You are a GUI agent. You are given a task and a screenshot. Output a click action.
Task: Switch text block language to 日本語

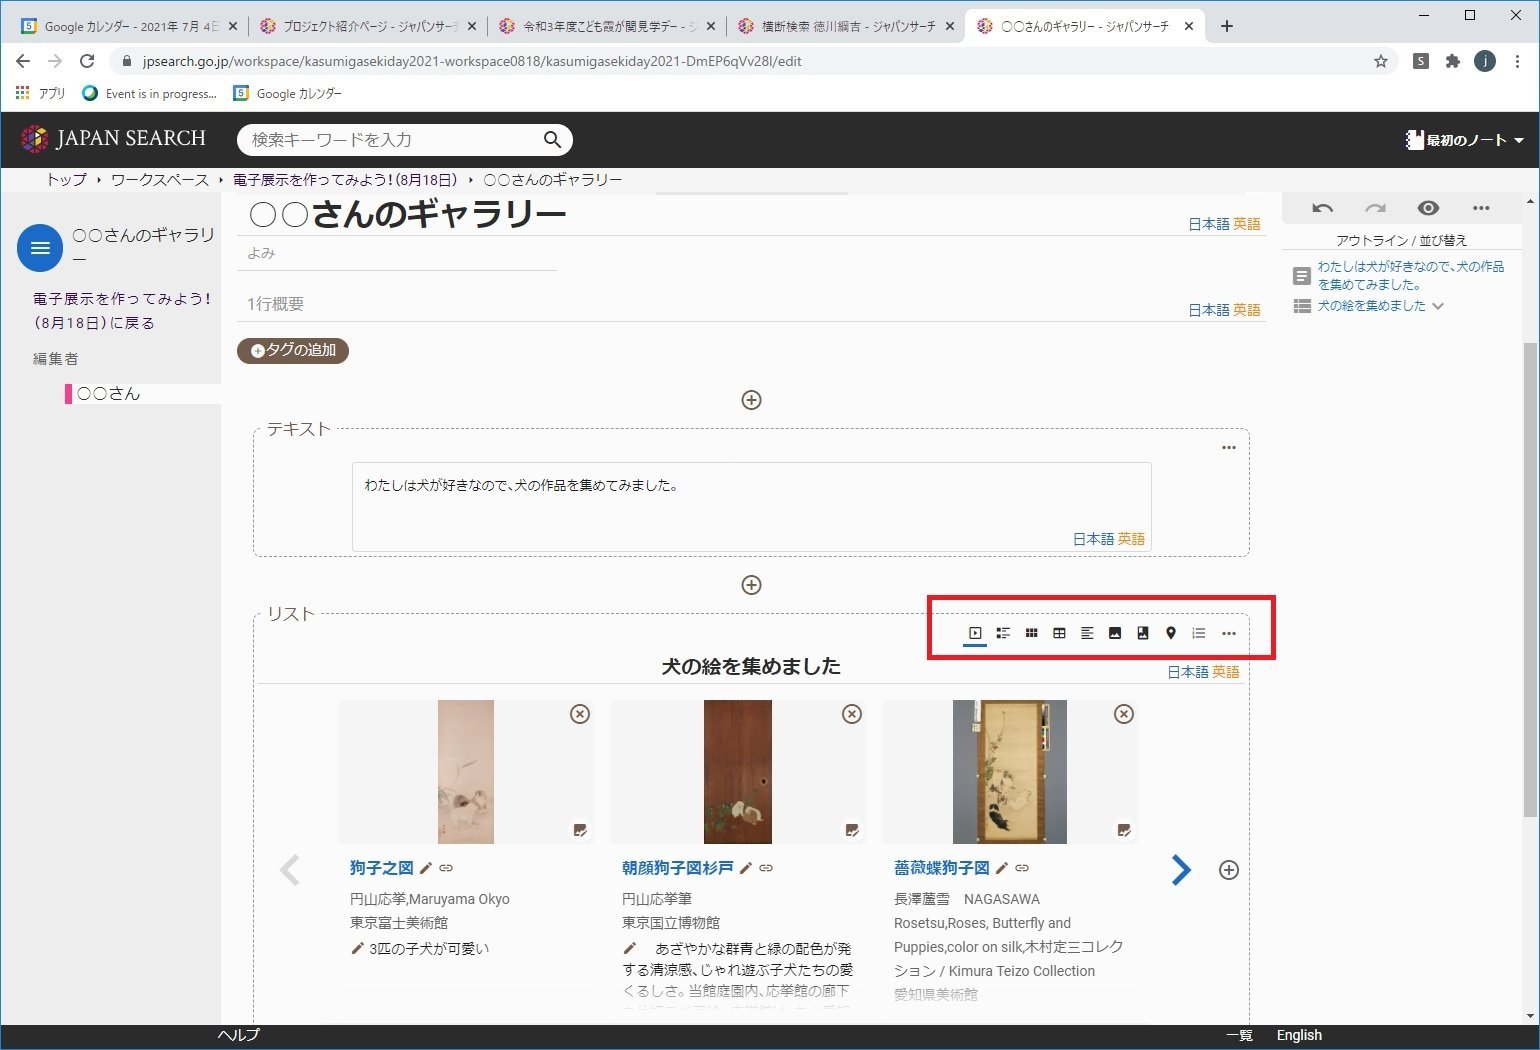1093,539
